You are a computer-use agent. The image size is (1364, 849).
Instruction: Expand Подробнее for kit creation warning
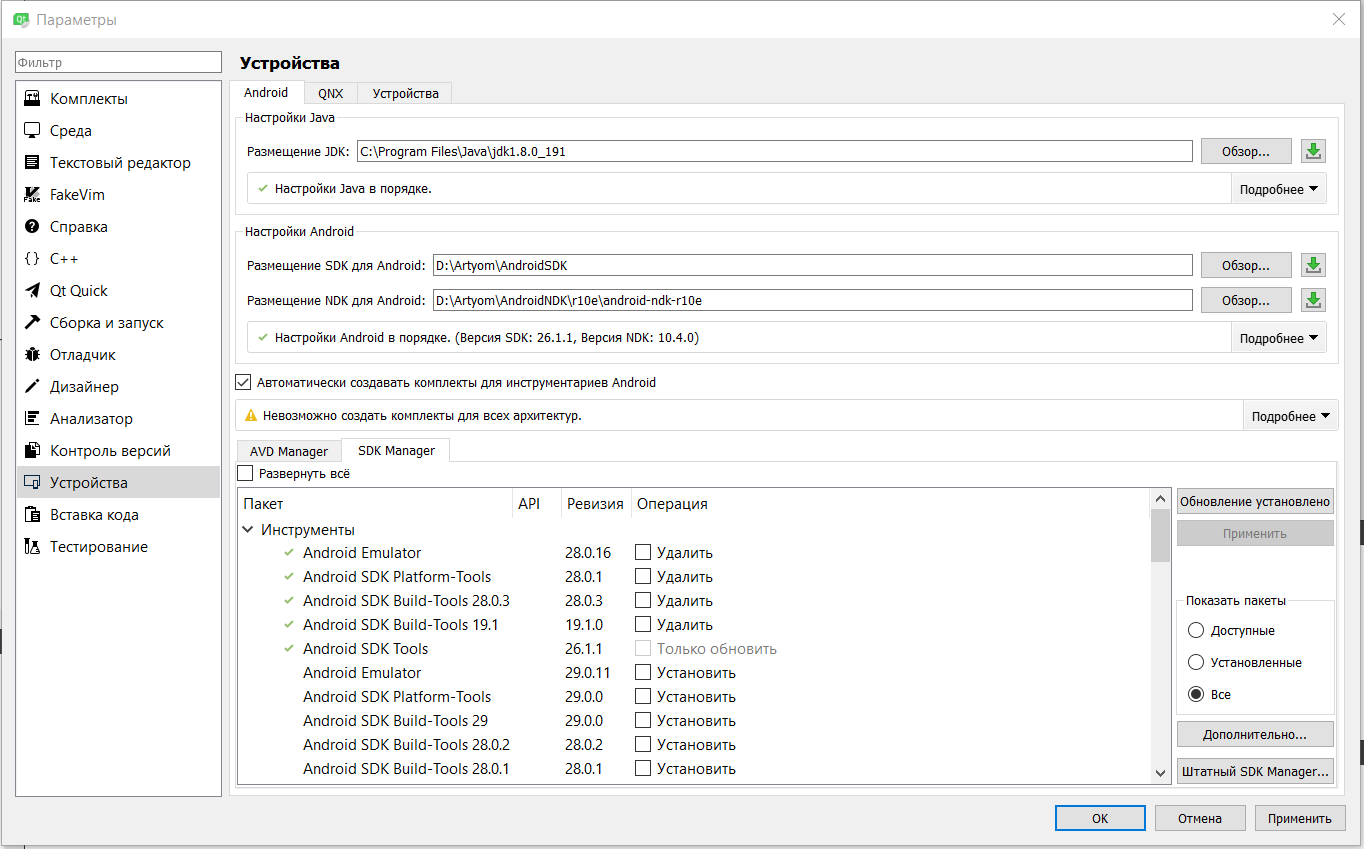point(1291,416)
